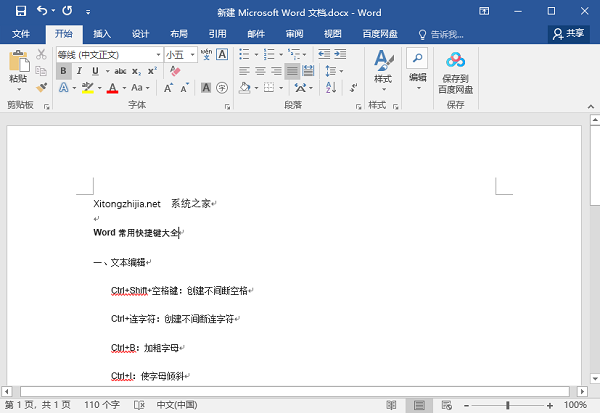
Task: Toggle Italic formatting
Action: (79, 71)
